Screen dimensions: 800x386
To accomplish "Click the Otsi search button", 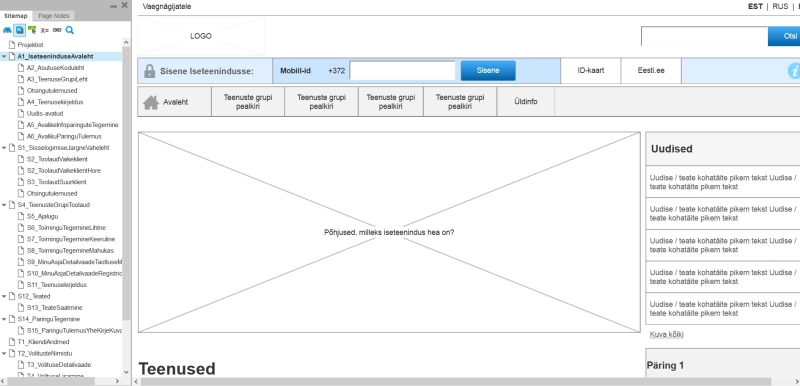I will click(784, 36).
